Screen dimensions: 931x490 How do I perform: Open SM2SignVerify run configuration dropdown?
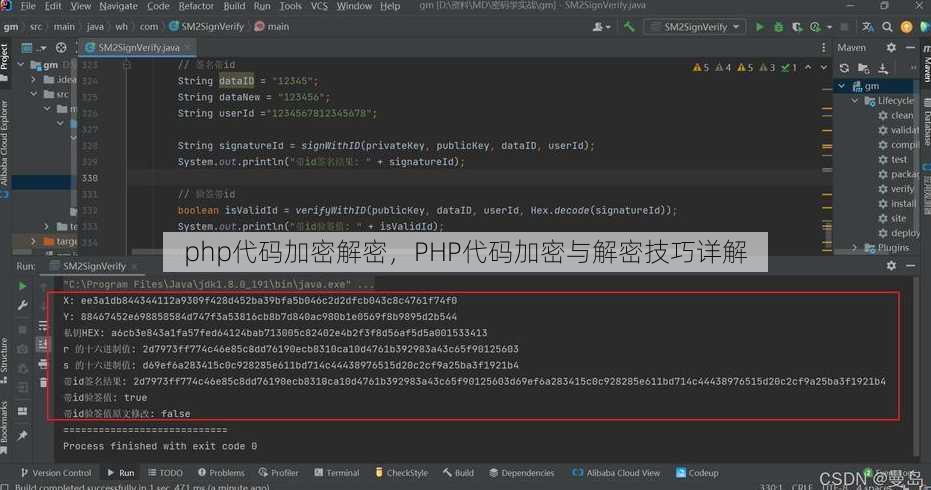tap(695, 27)
